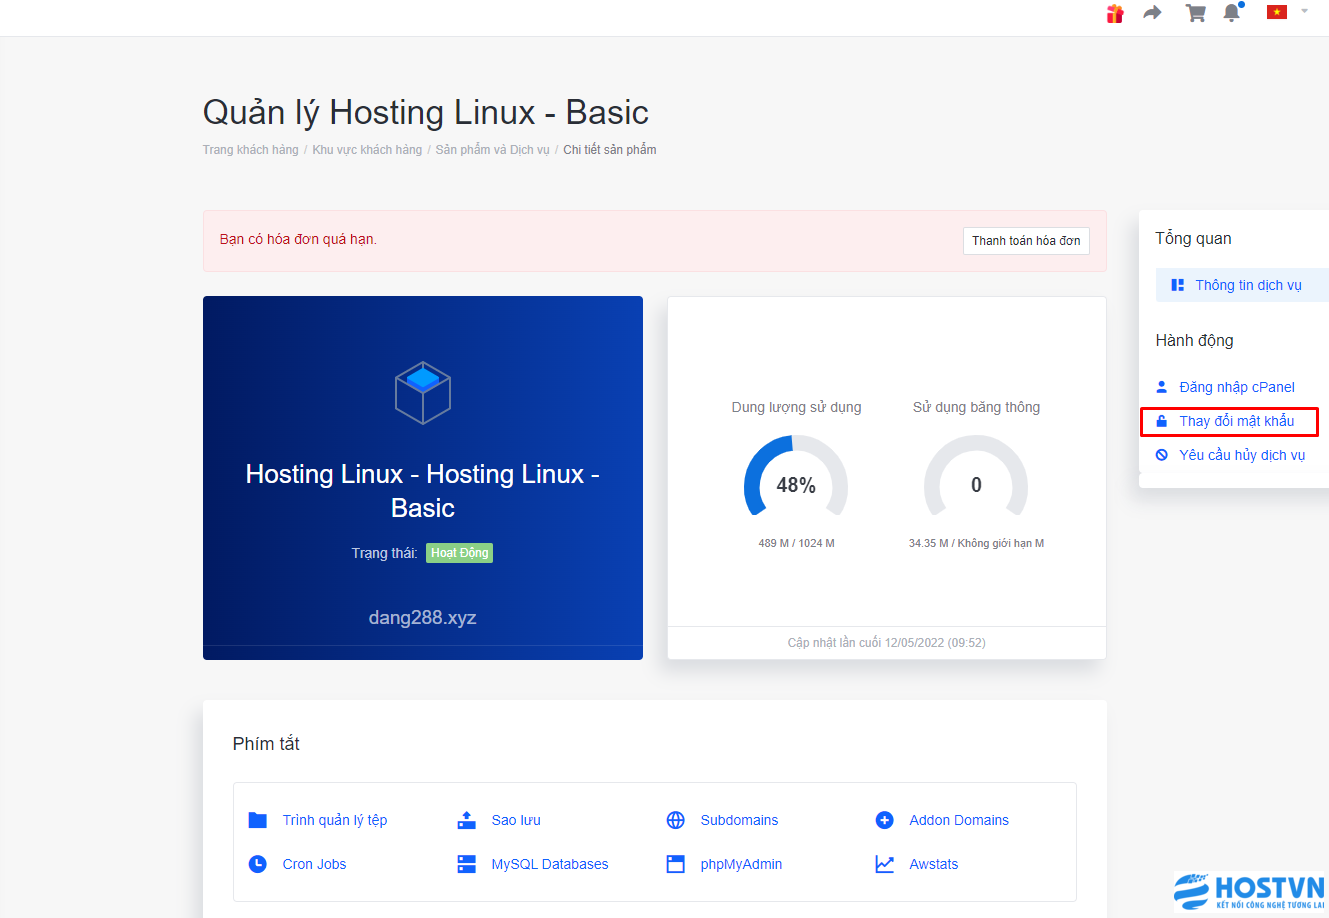The height and width of the screenshot is (918, 1329).
Task: Open the shopping cart icon
Action: pyautogui.click(x=1195, y=13)
